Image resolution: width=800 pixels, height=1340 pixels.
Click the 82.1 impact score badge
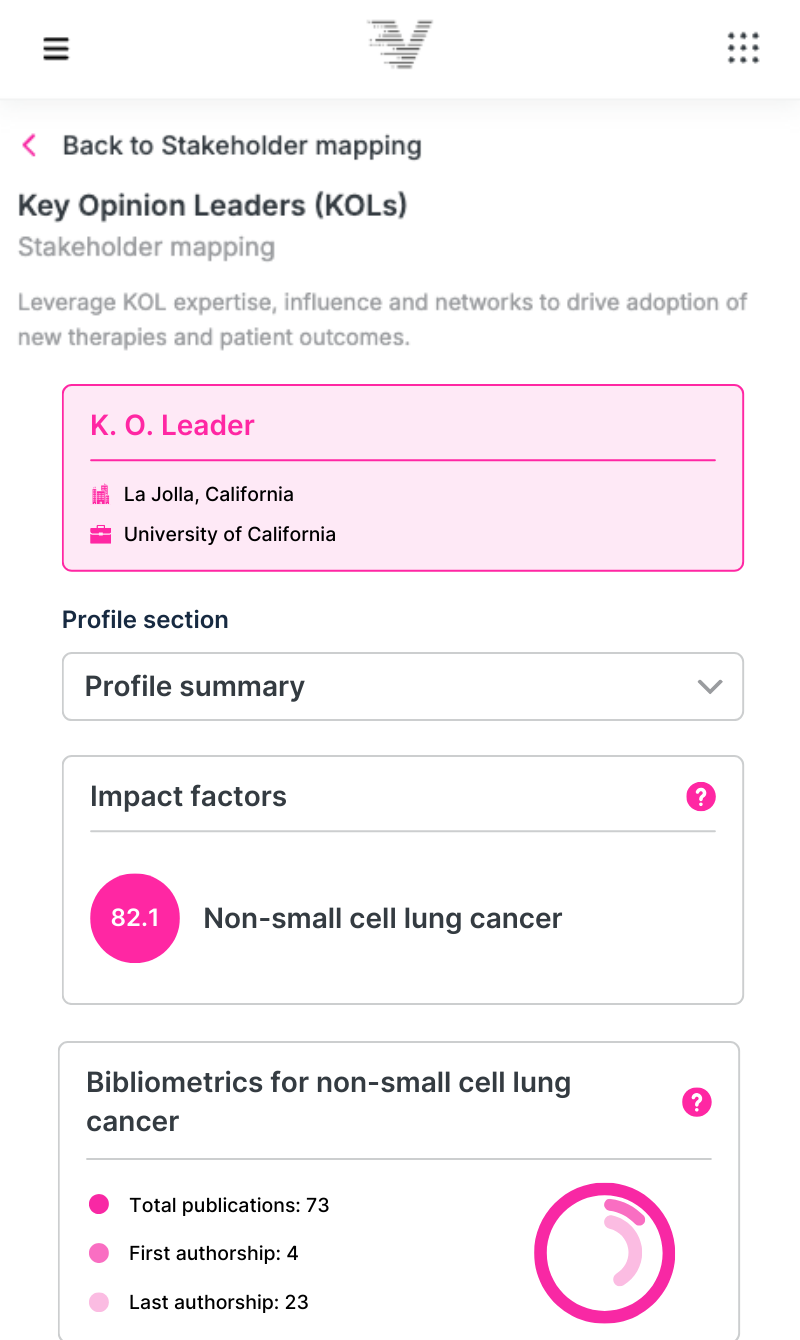point(135,918)
